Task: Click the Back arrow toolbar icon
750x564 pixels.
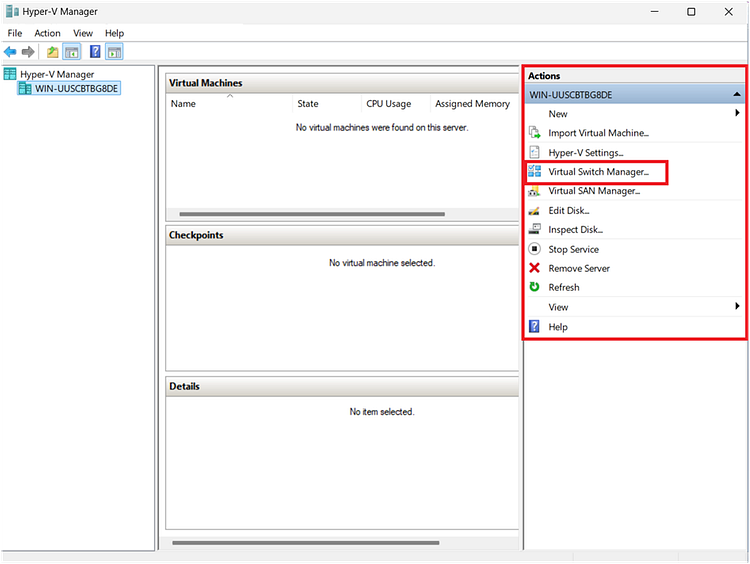Action: (10, 52)
